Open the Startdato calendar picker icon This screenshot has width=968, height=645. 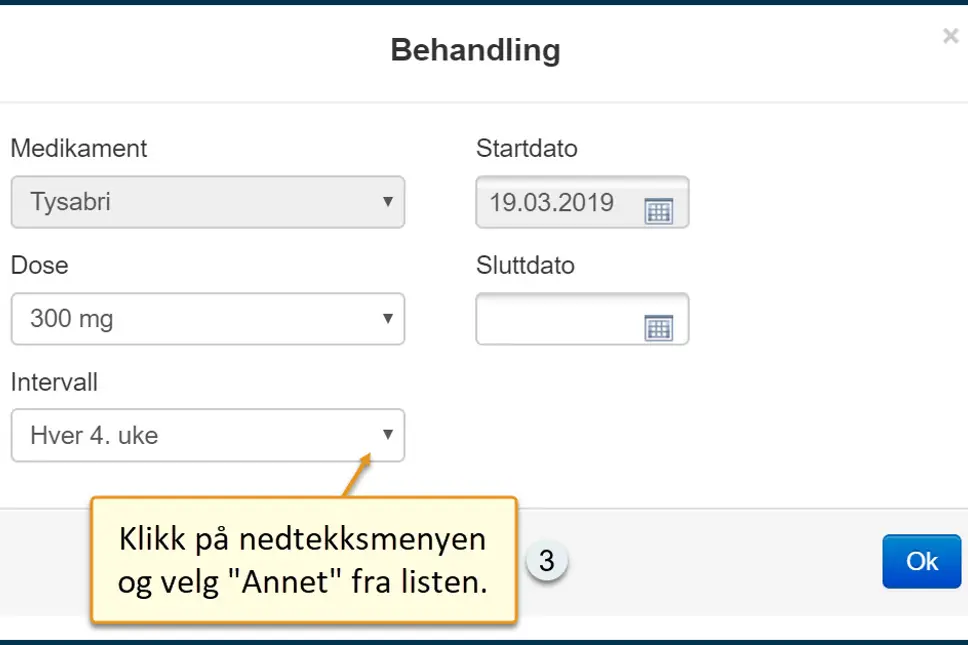pos(658,210)
